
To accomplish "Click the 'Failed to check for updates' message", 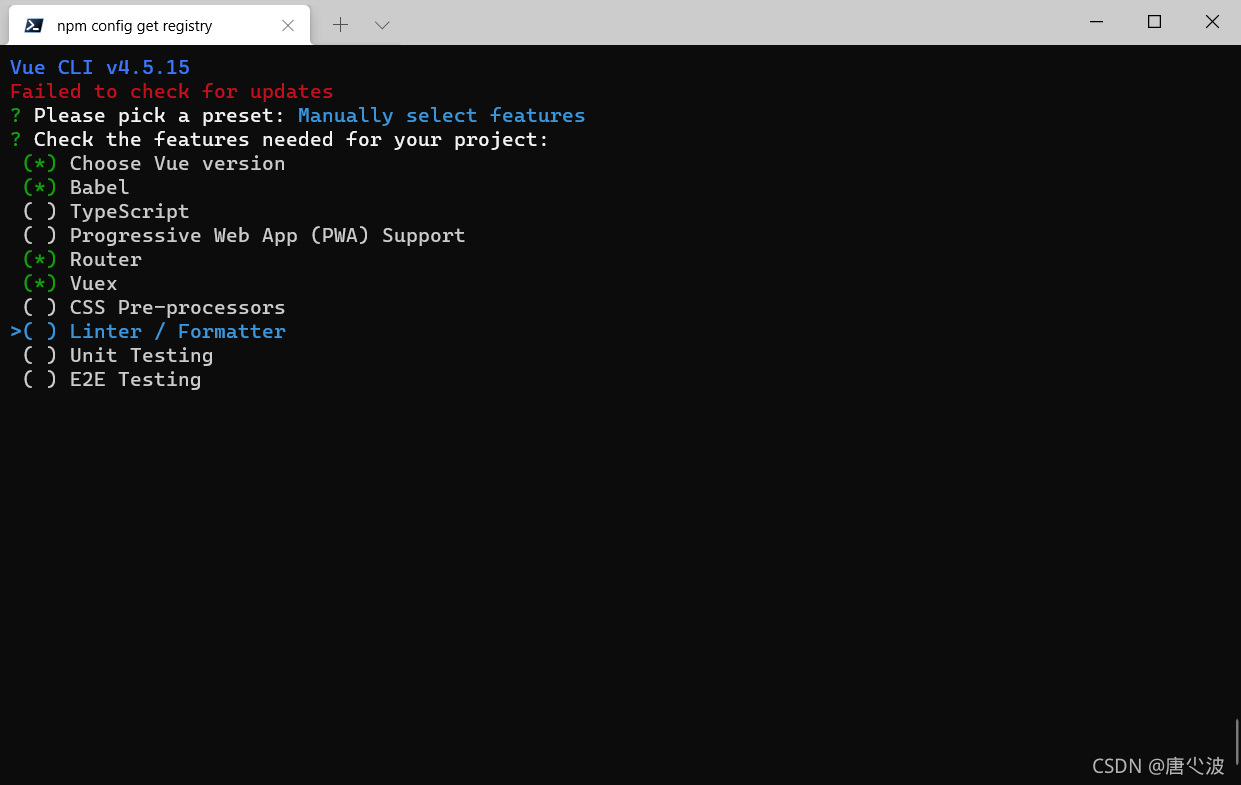I will tap(172, 91).
